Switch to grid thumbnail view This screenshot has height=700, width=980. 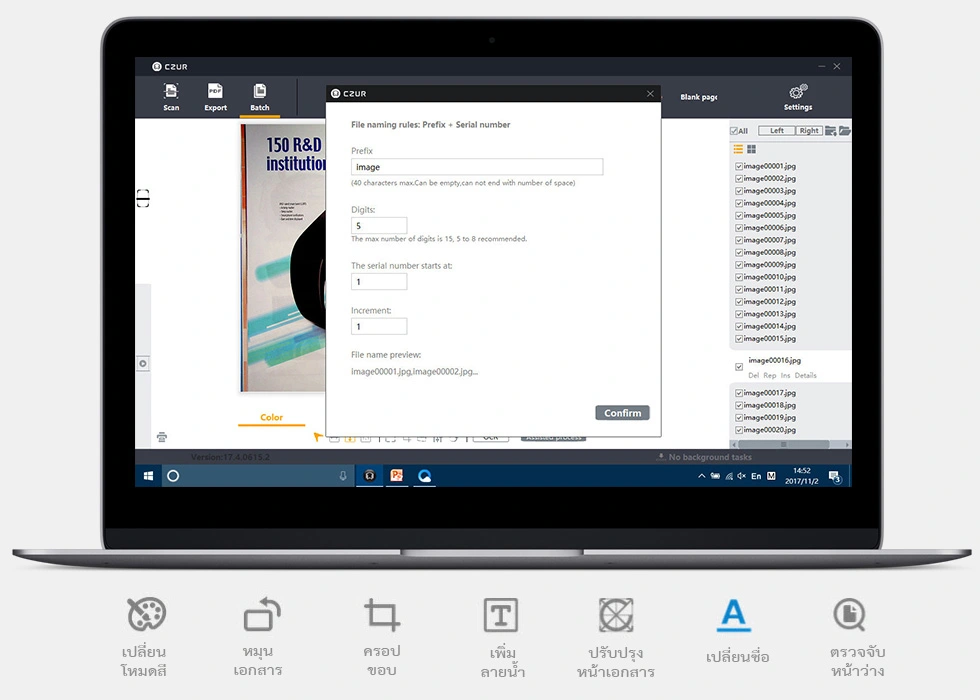tap(752, 149)
